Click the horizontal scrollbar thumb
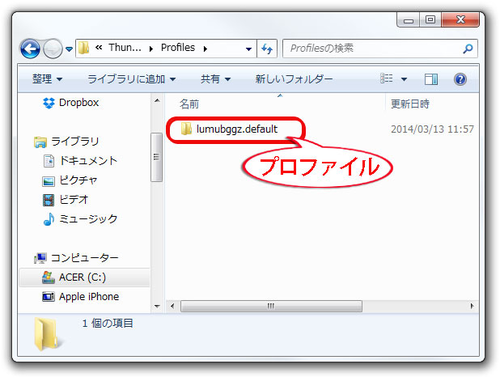Image resolution: width=500 pixels, height=377 pixels. 271,306
